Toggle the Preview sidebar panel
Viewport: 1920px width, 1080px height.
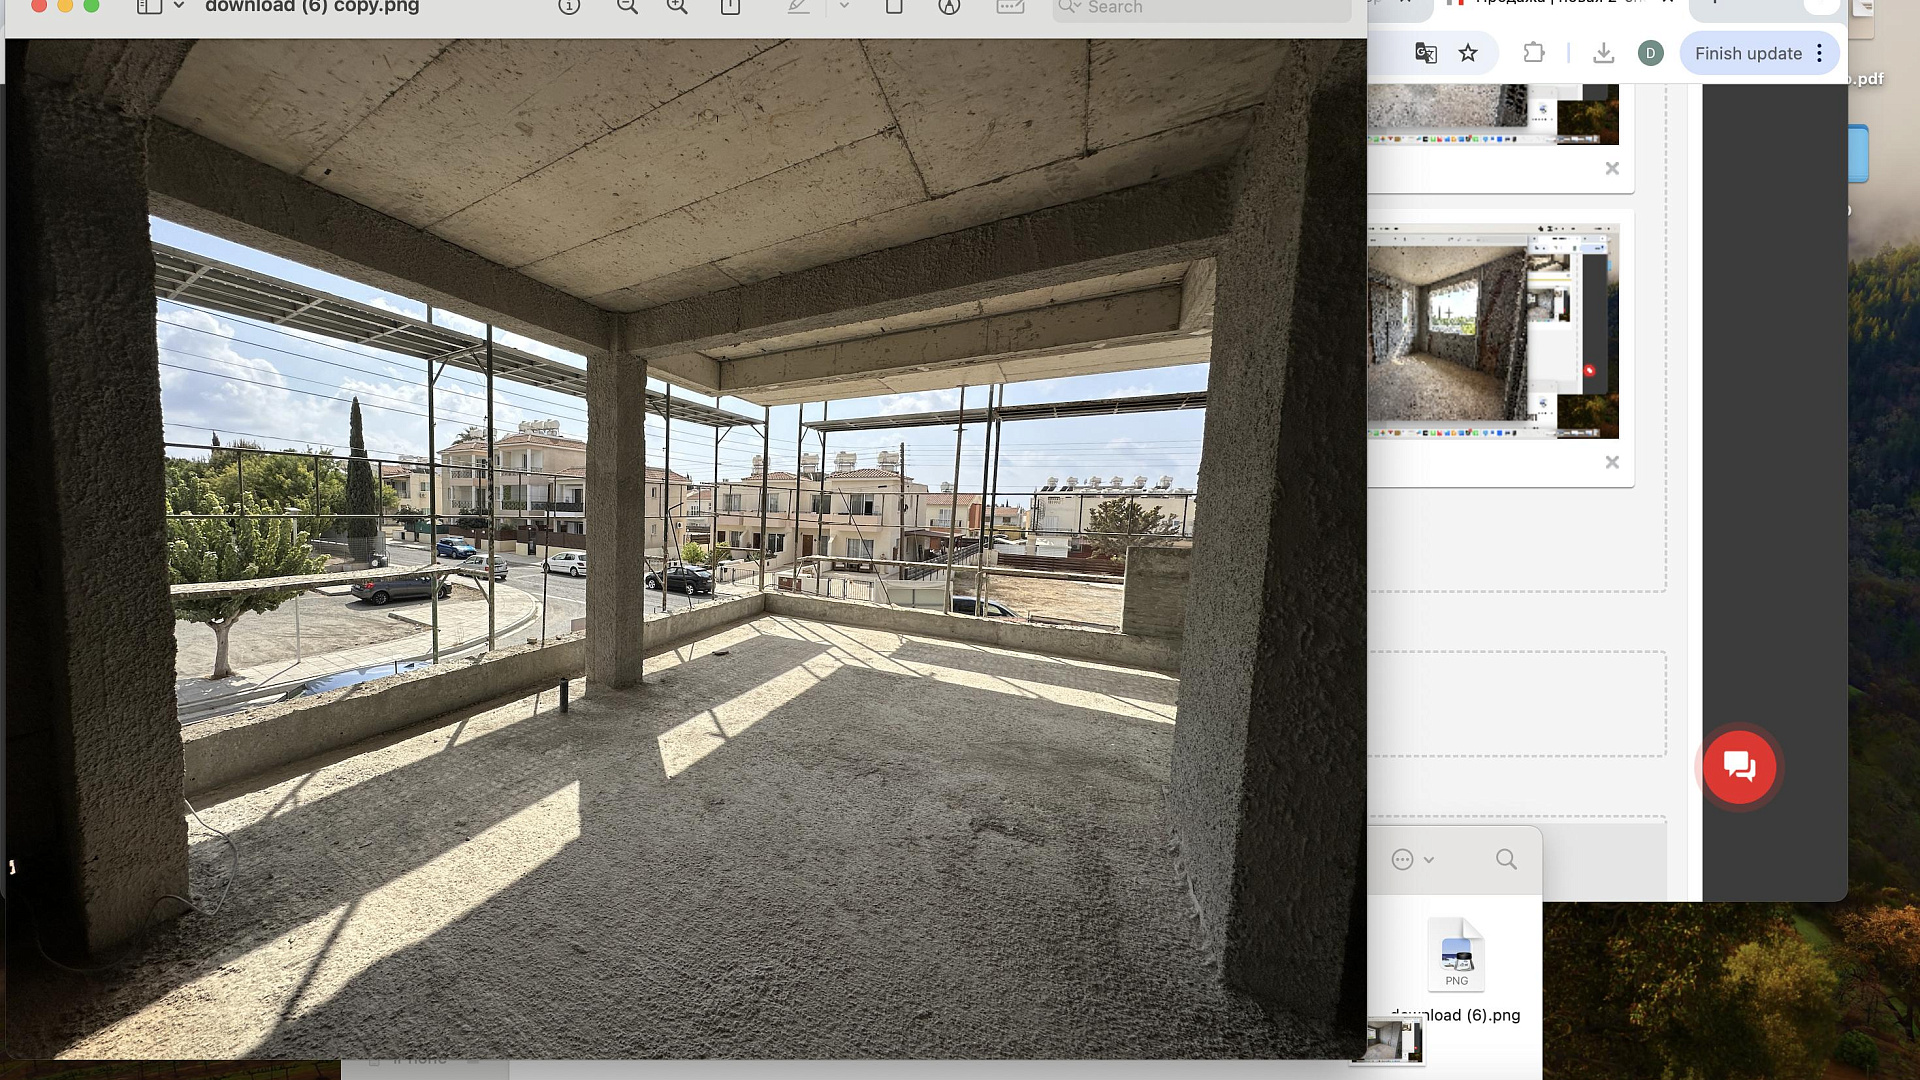[x=149, y=7]
